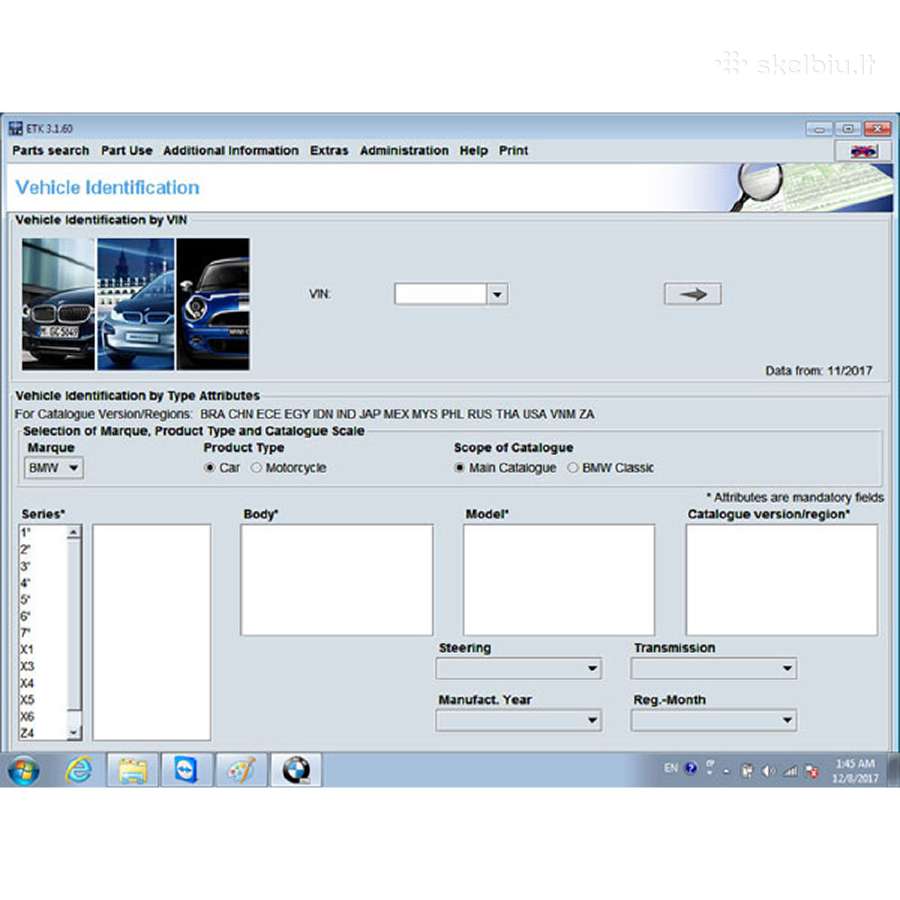Select series 7' in Series list
900x900 pixels.
click(x=43, y=633)
